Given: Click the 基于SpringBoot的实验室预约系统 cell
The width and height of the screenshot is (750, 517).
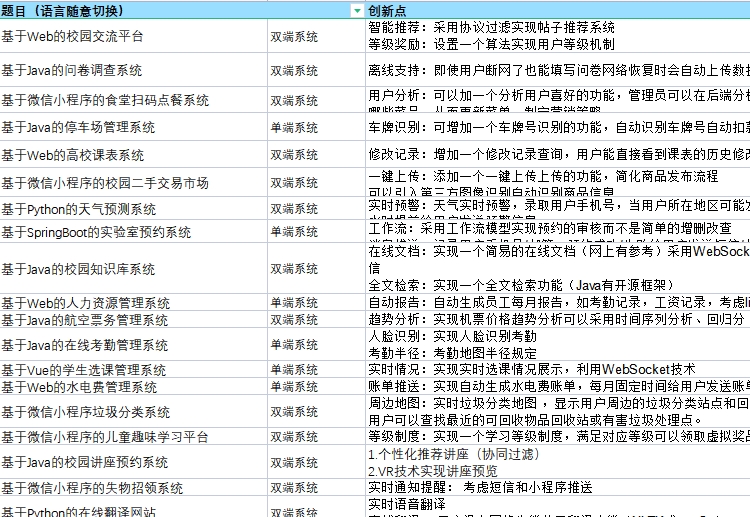Looking at the screenshot, I should pyautogui.click(x=132, y=232).
